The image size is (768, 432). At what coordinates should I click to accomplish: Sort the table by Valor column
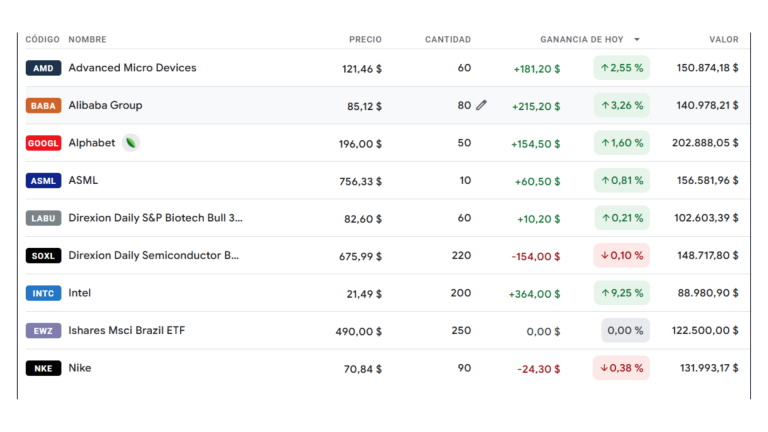pos(723,40)
